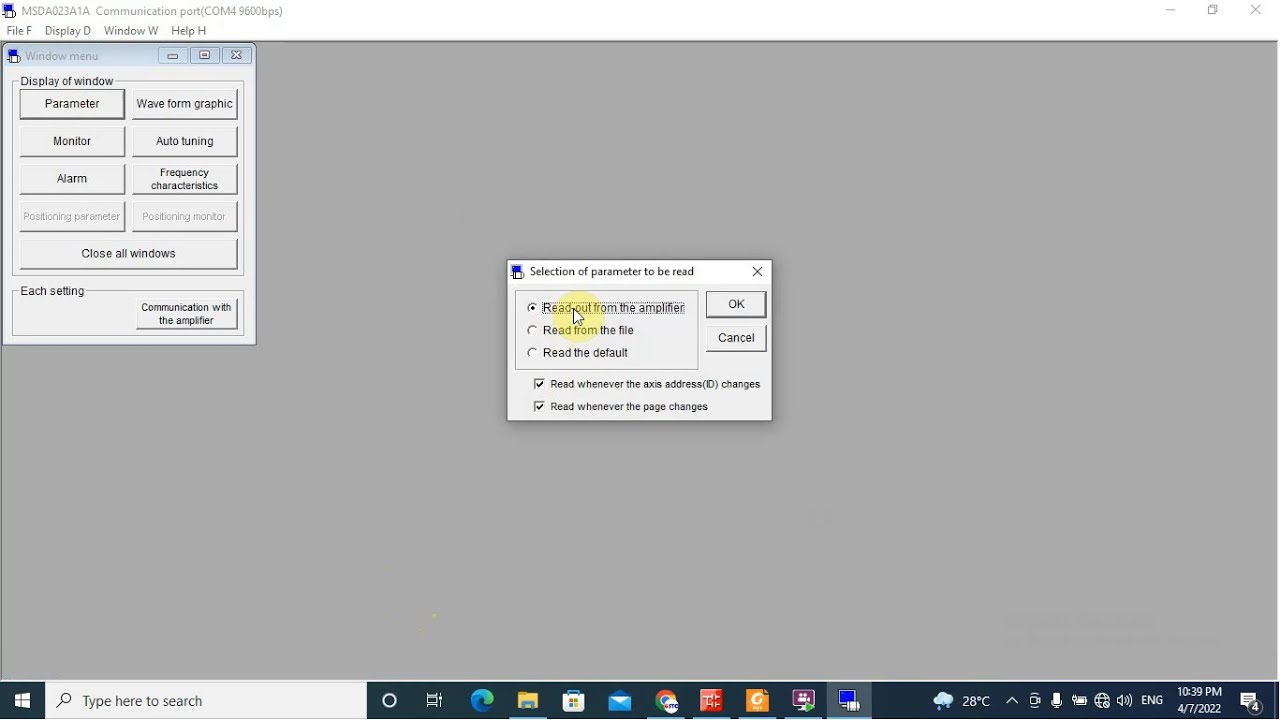This screenshot has height=720, width=1280.
Task: Open Task View on taskbar
Action: (435, 701)
